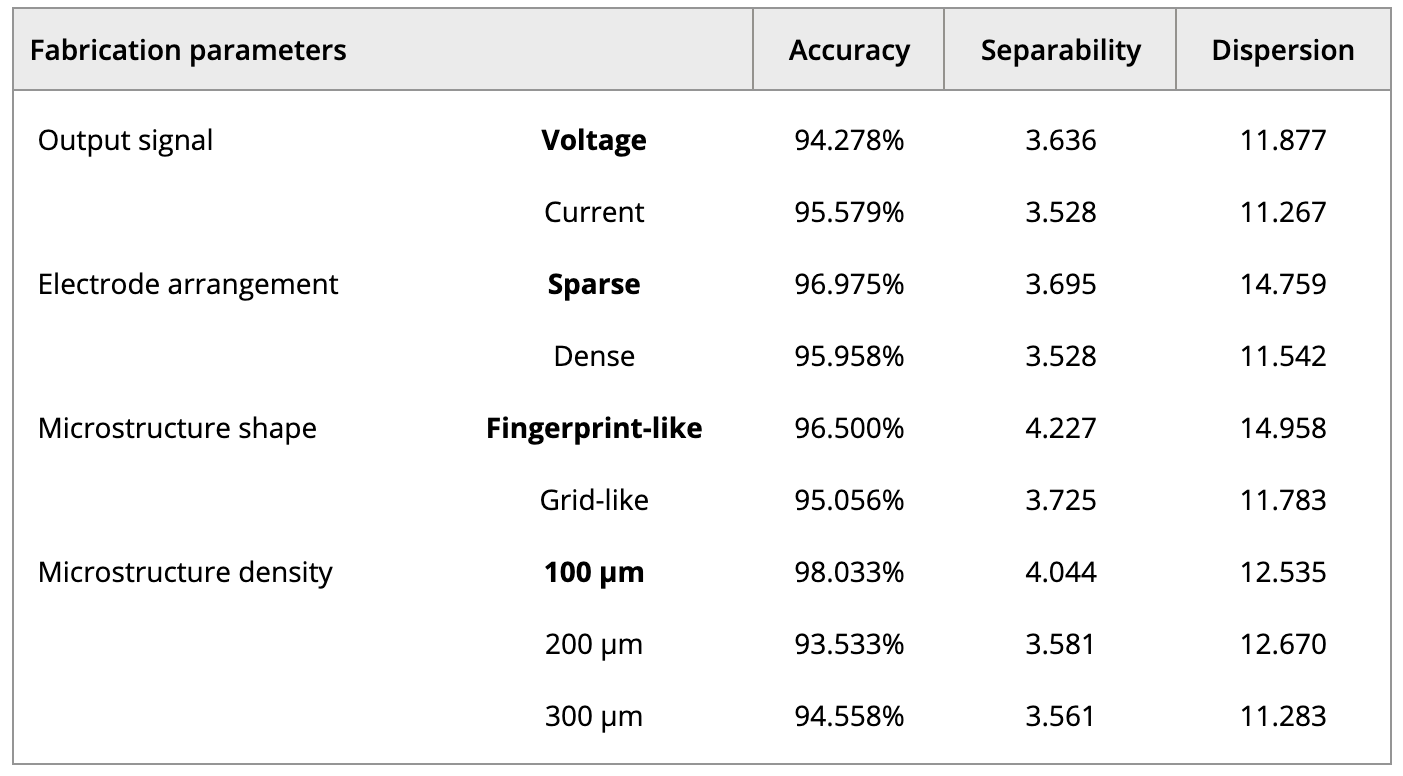The height and width of the screenshot is (776, 1403).
Task: Click the Sparse electrode arrangement cell
Action: [x=594, y=284]
